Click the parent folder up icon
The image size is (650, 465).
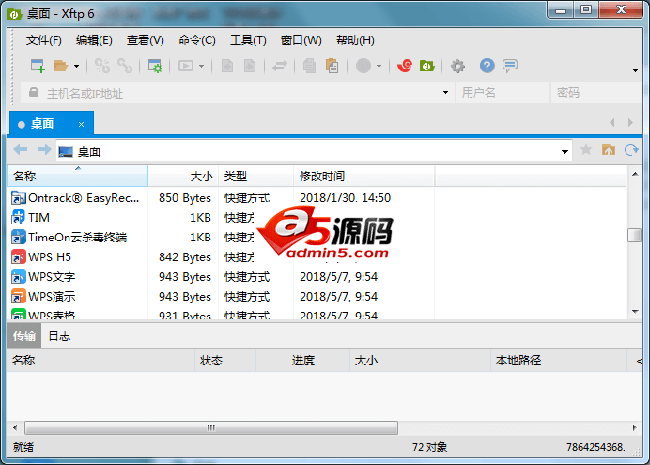click(608, 150)
